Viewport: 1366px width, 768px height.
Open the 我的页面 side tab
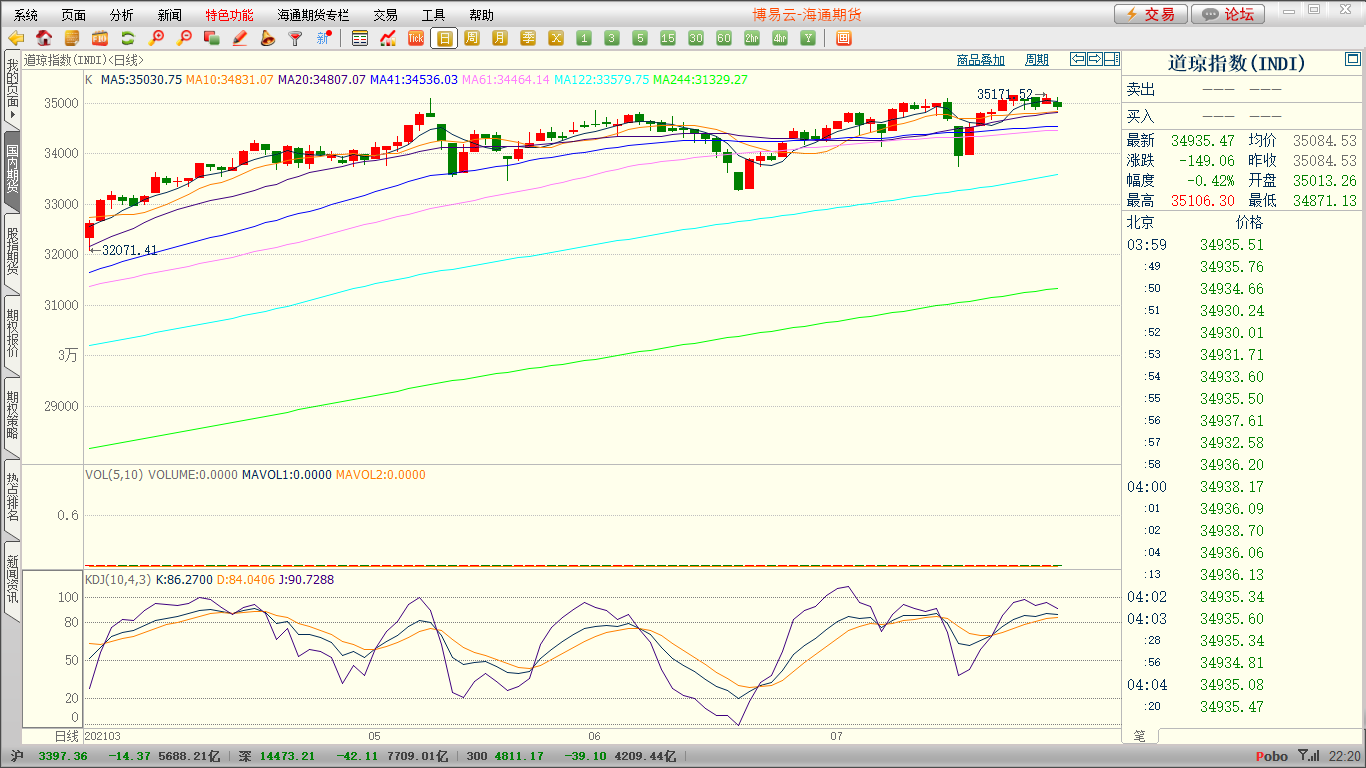12,88
